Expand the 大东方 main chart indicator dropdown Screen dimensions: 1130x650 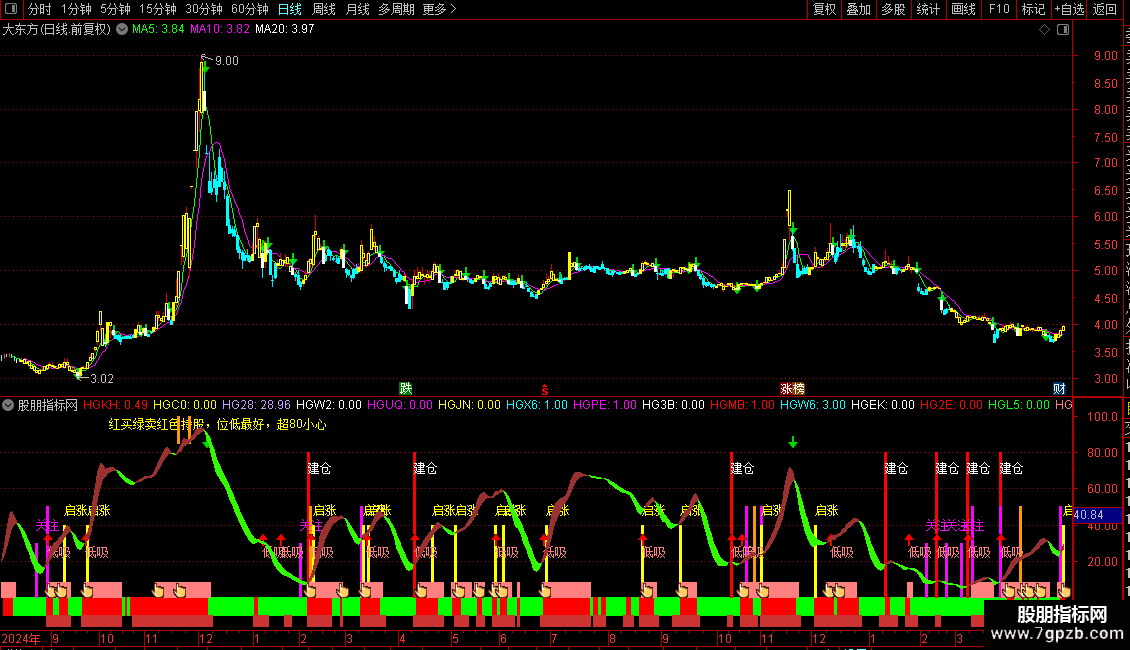coord(123,30)
